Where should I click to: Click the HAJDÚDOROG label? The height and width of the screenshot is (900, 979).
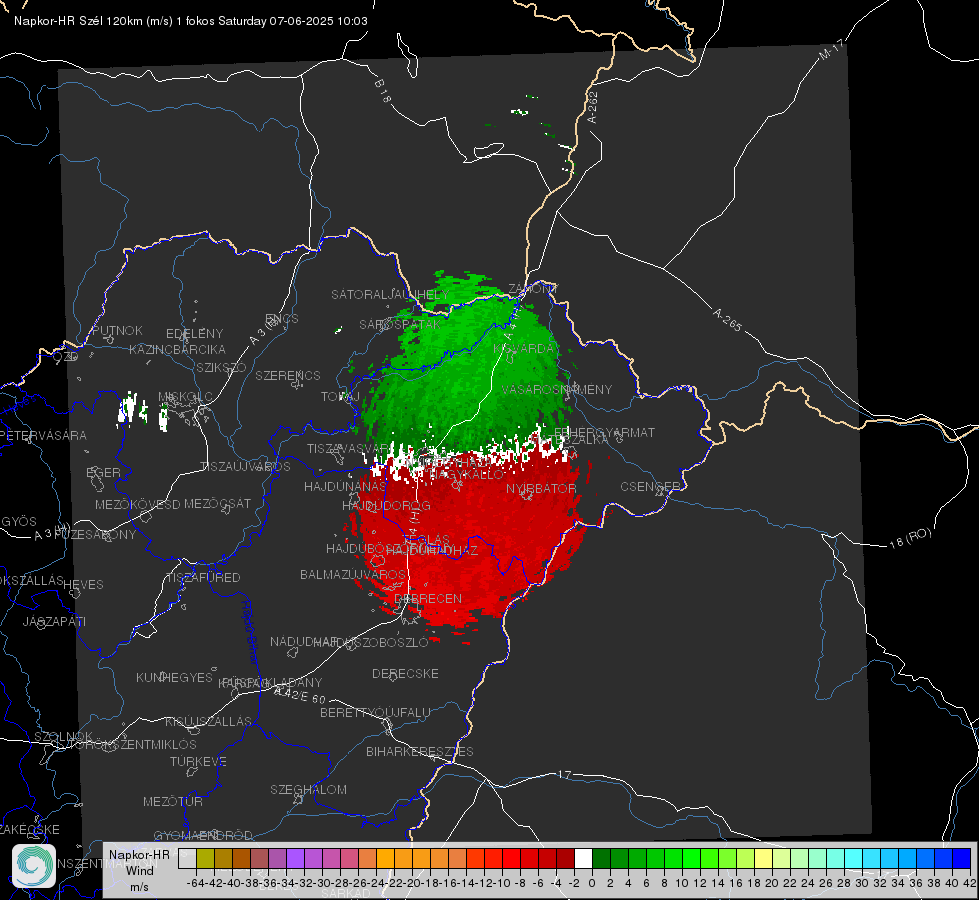click(x=386, y=505)
